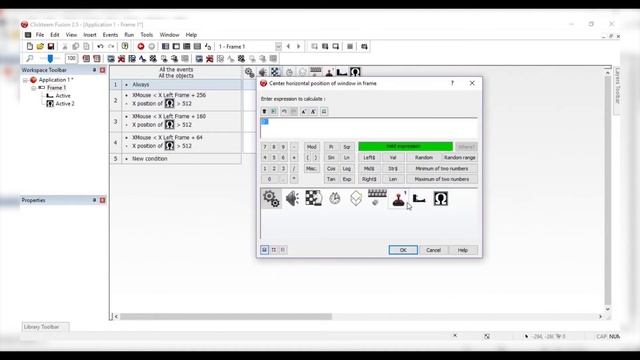
Task: Open the Frame editor from toolbar
Action: pyautogui.click(x=176, y=47)
